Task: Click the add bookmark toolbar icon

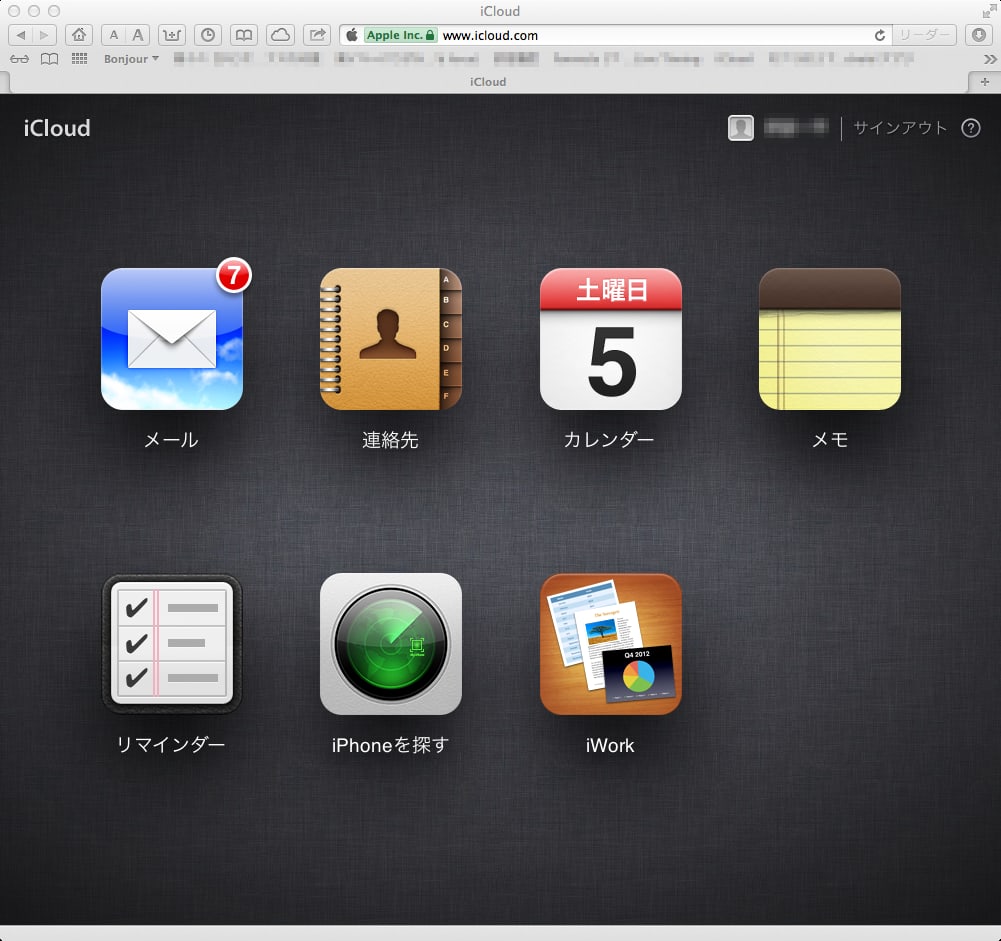Action: [172, 35]
